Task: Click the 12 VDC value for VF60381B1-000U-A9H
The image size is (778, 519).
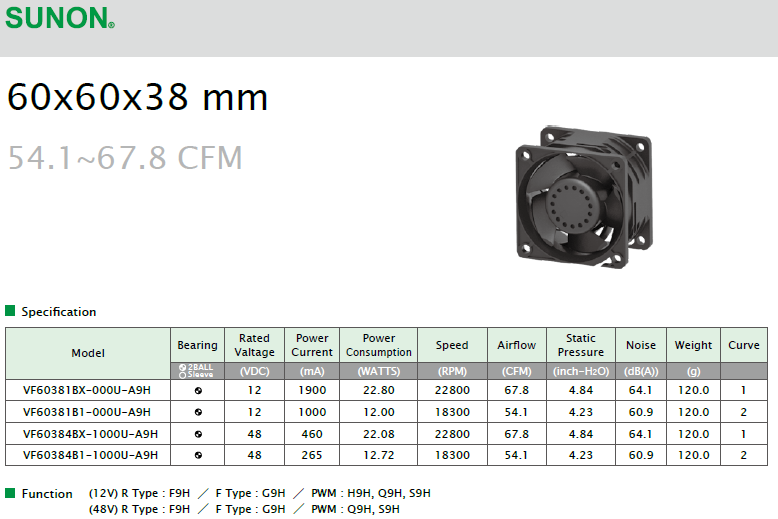Action: [x=255, y=412]
